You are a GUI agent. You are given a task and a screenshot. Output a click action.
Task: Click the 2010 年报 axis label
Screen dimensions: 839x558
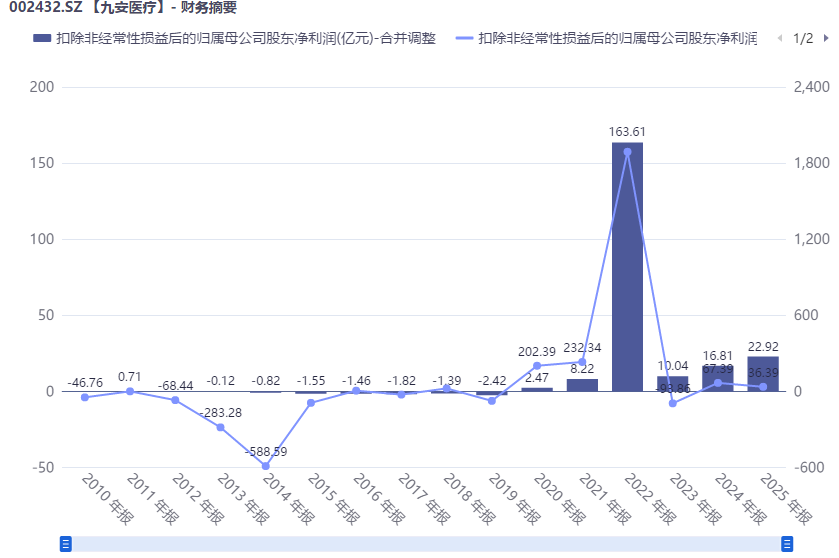click(108, 499)
